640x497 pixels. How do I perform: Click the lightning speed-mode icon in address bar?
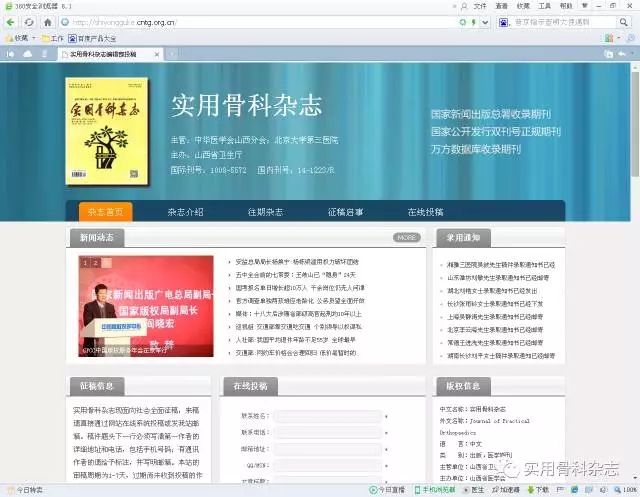473,22
